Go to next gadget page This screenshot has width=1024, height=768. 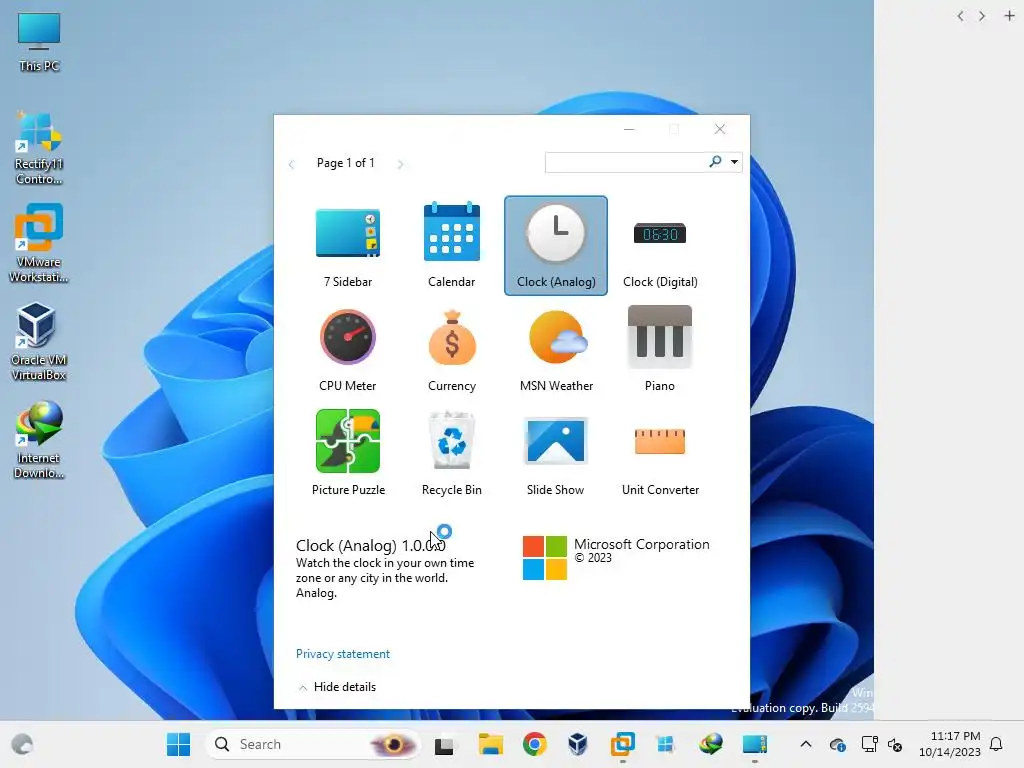coord(400,164)
